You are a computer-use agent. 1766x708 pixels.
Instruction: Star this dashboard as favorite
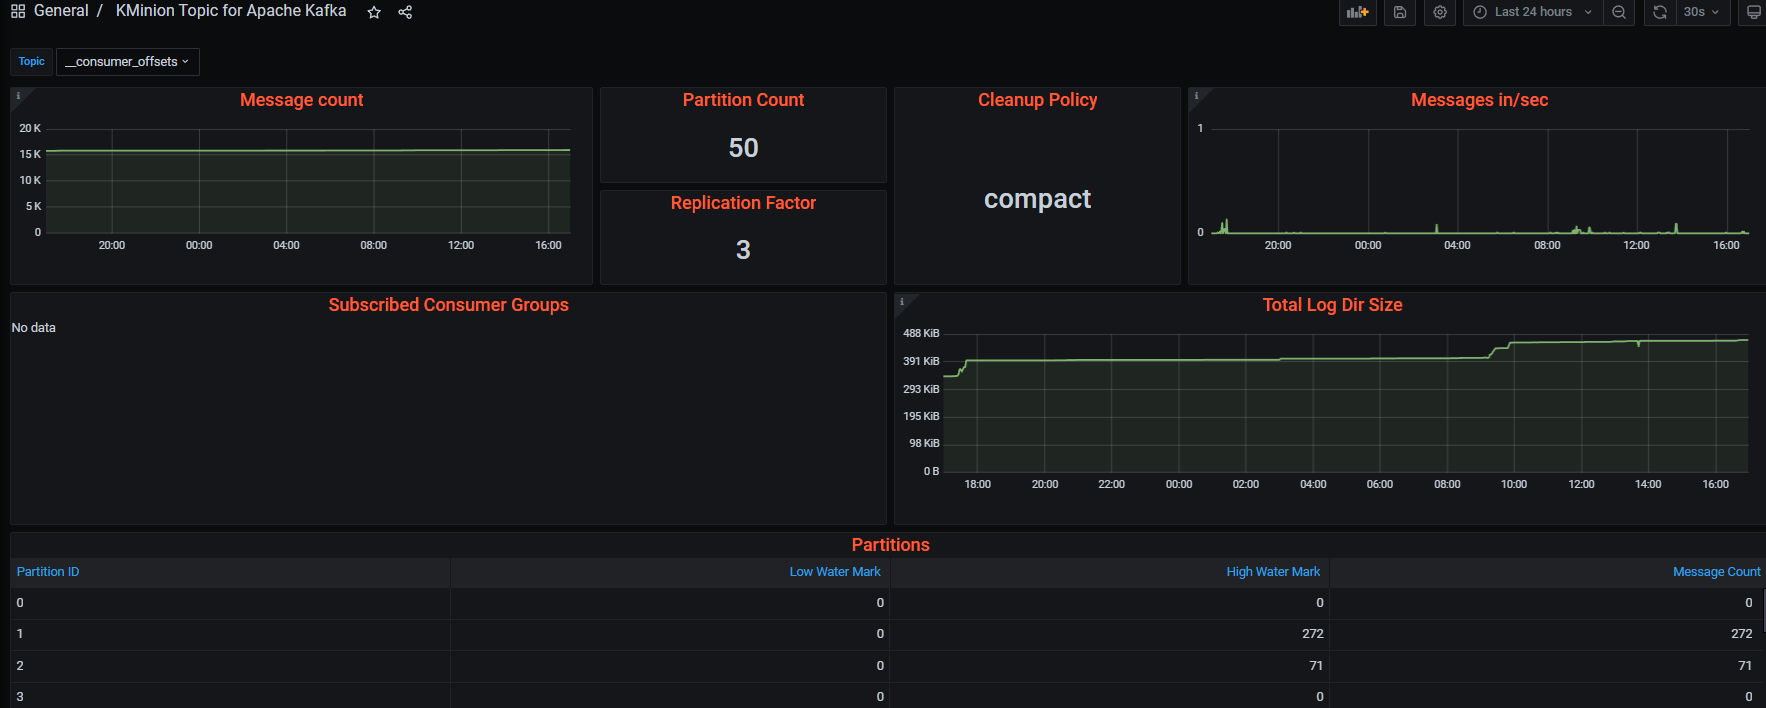[x=374, y=12]
